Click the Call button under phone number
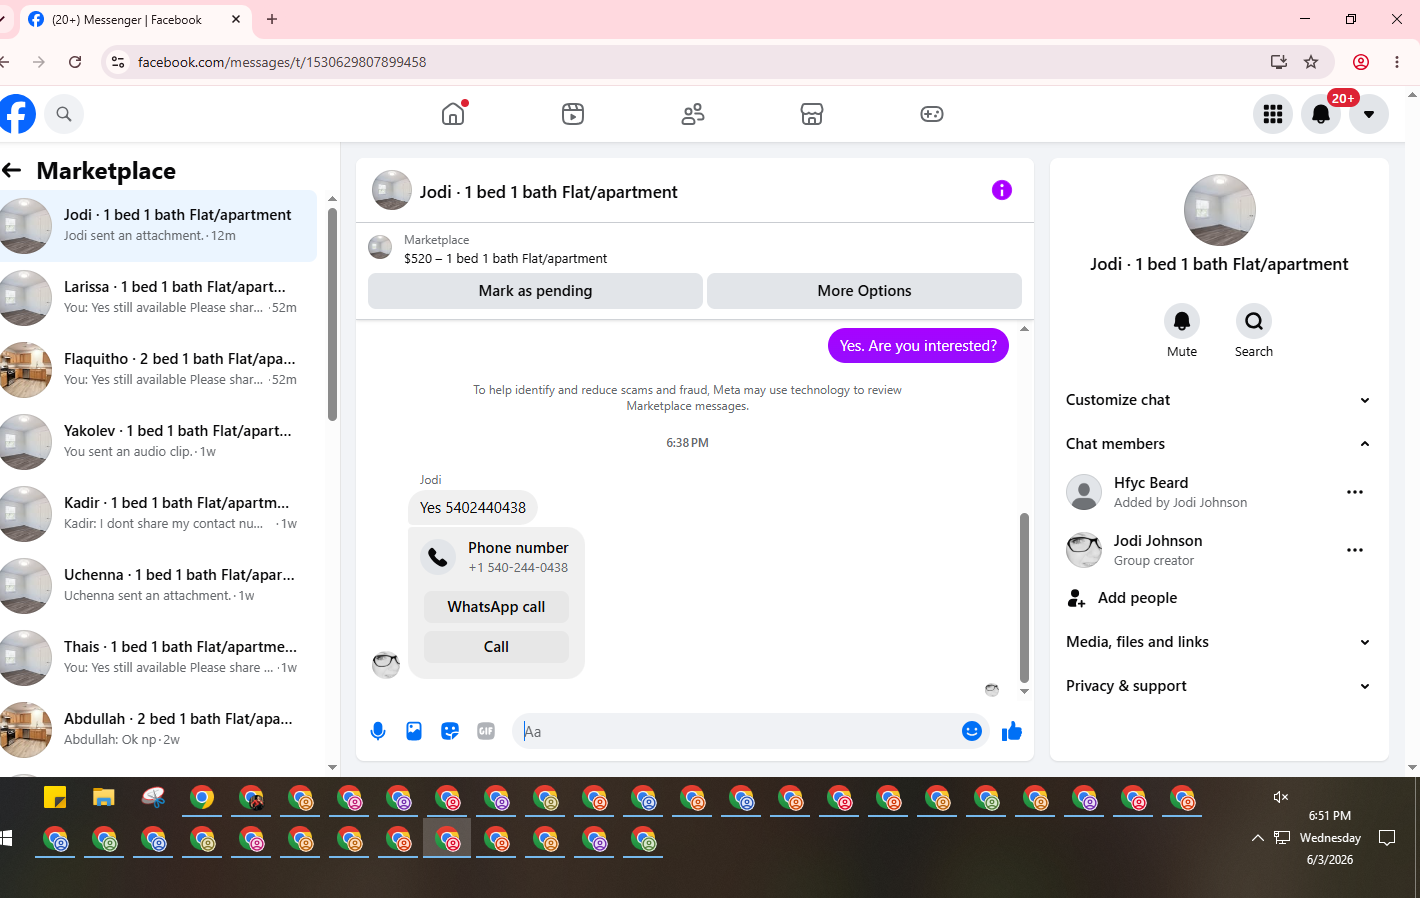The width and height of the screenshot is (1420, 898). (496, 647)
